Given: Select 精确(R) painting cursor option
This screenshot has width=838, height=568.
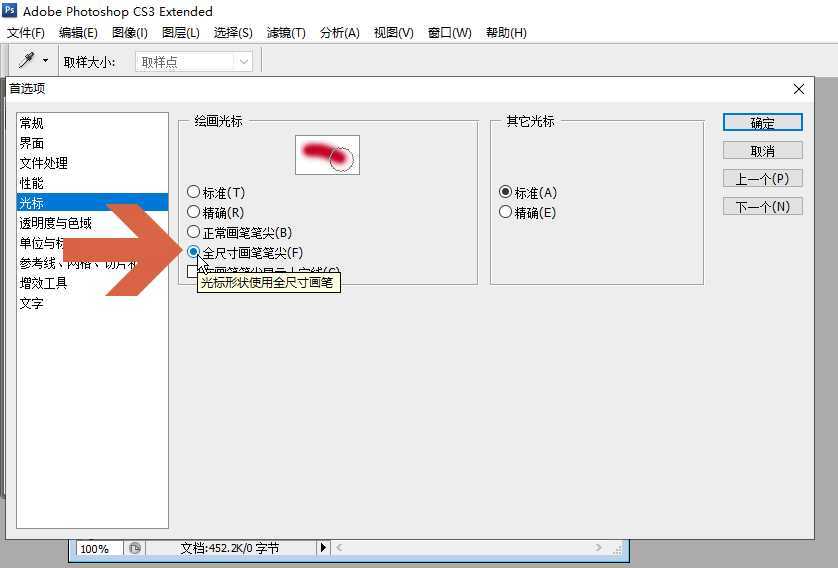Looking at the screenshot, I should (194, 212).
